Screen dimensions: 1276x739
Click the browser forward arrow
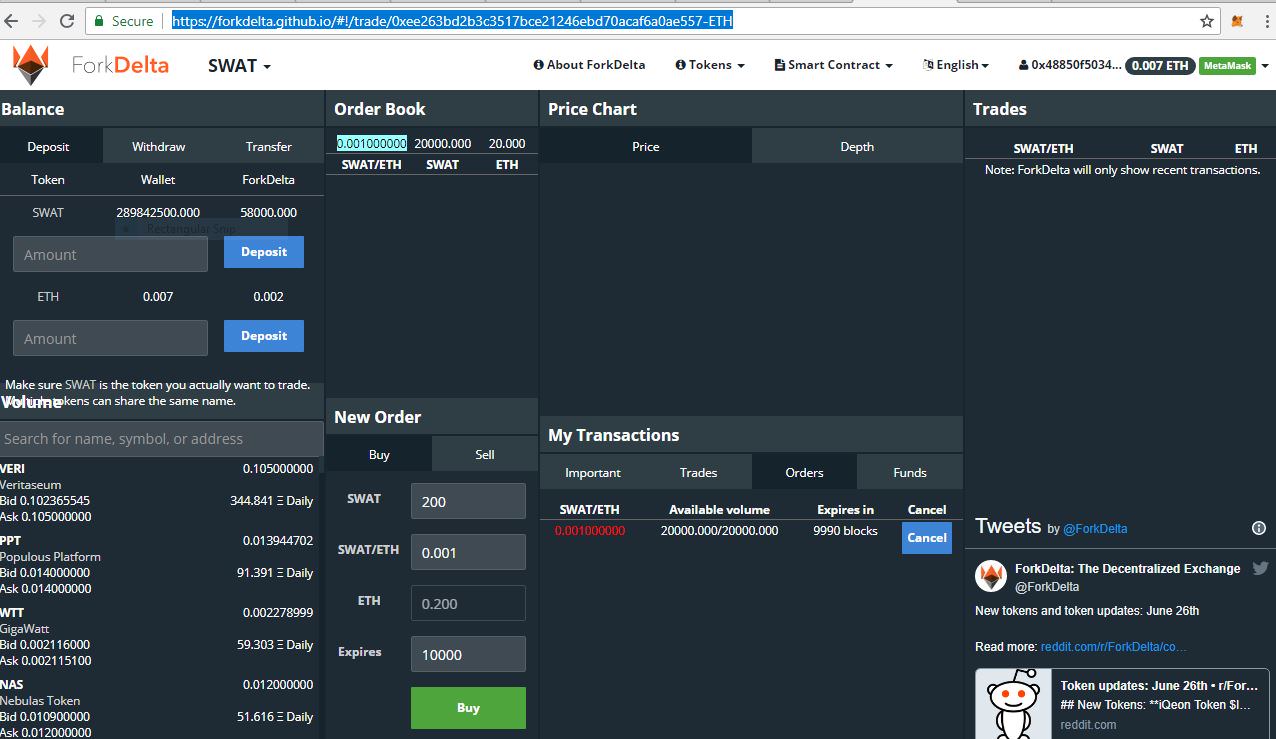[39, 21]
